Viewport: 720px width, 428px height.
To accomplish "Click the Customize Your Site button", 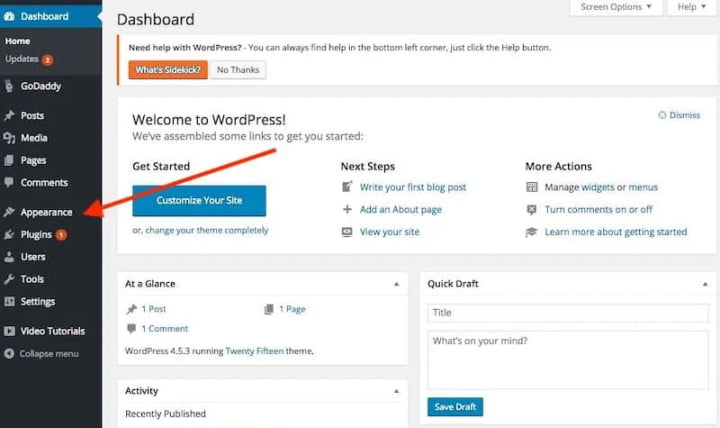I will [x=199, y=201].
